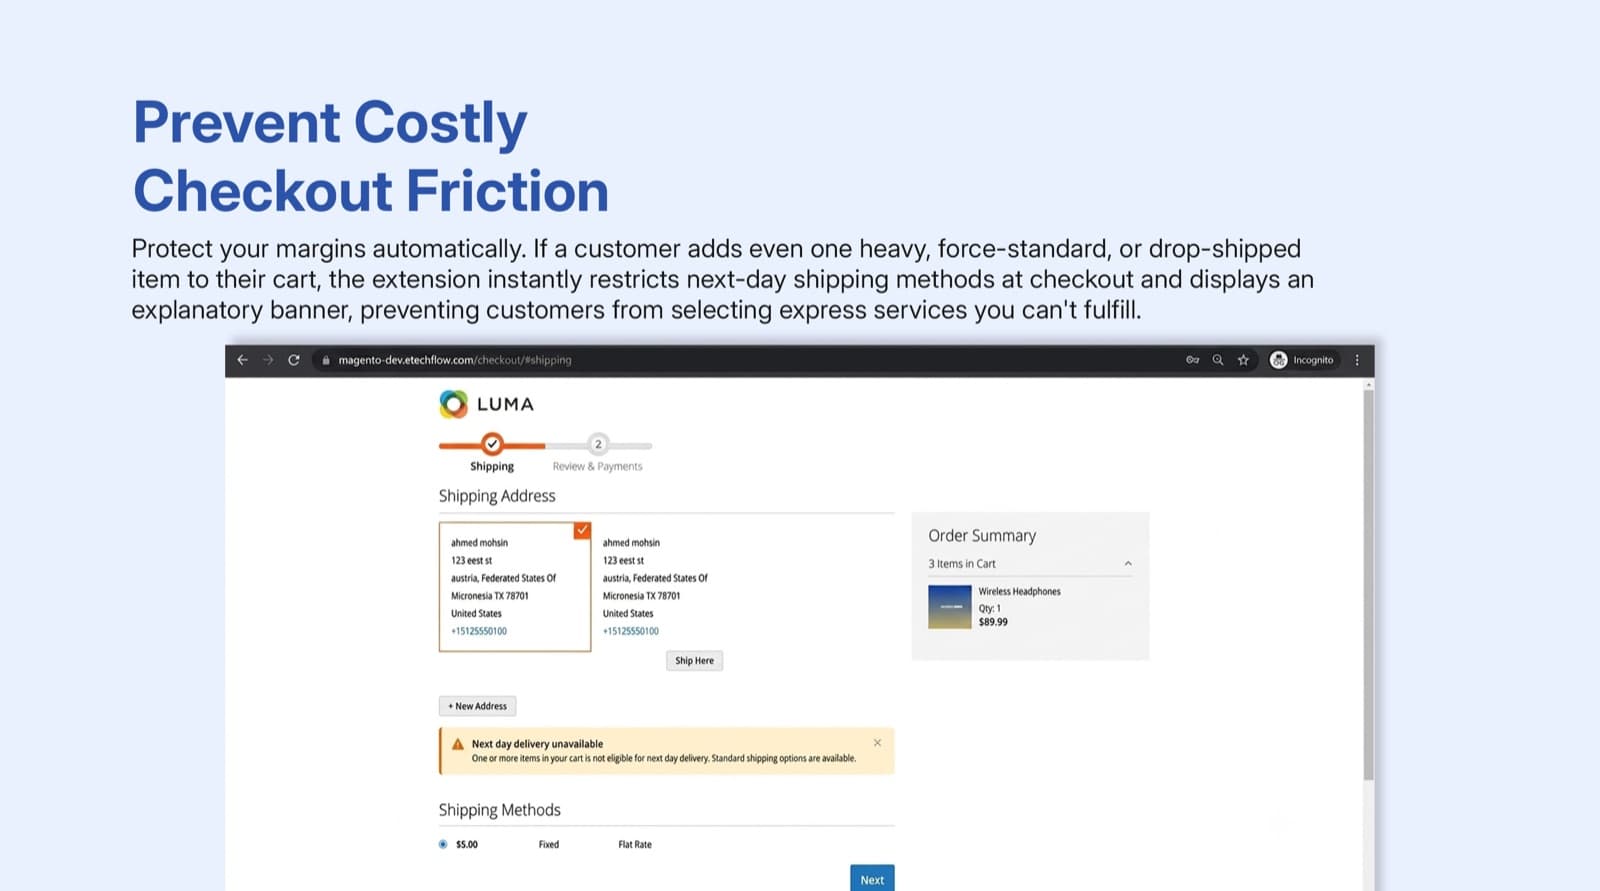Select the $5.00 Flat Rate radio button
Image resolution: width=1600 pixels, height=891 pixels.
click(443, 844)
